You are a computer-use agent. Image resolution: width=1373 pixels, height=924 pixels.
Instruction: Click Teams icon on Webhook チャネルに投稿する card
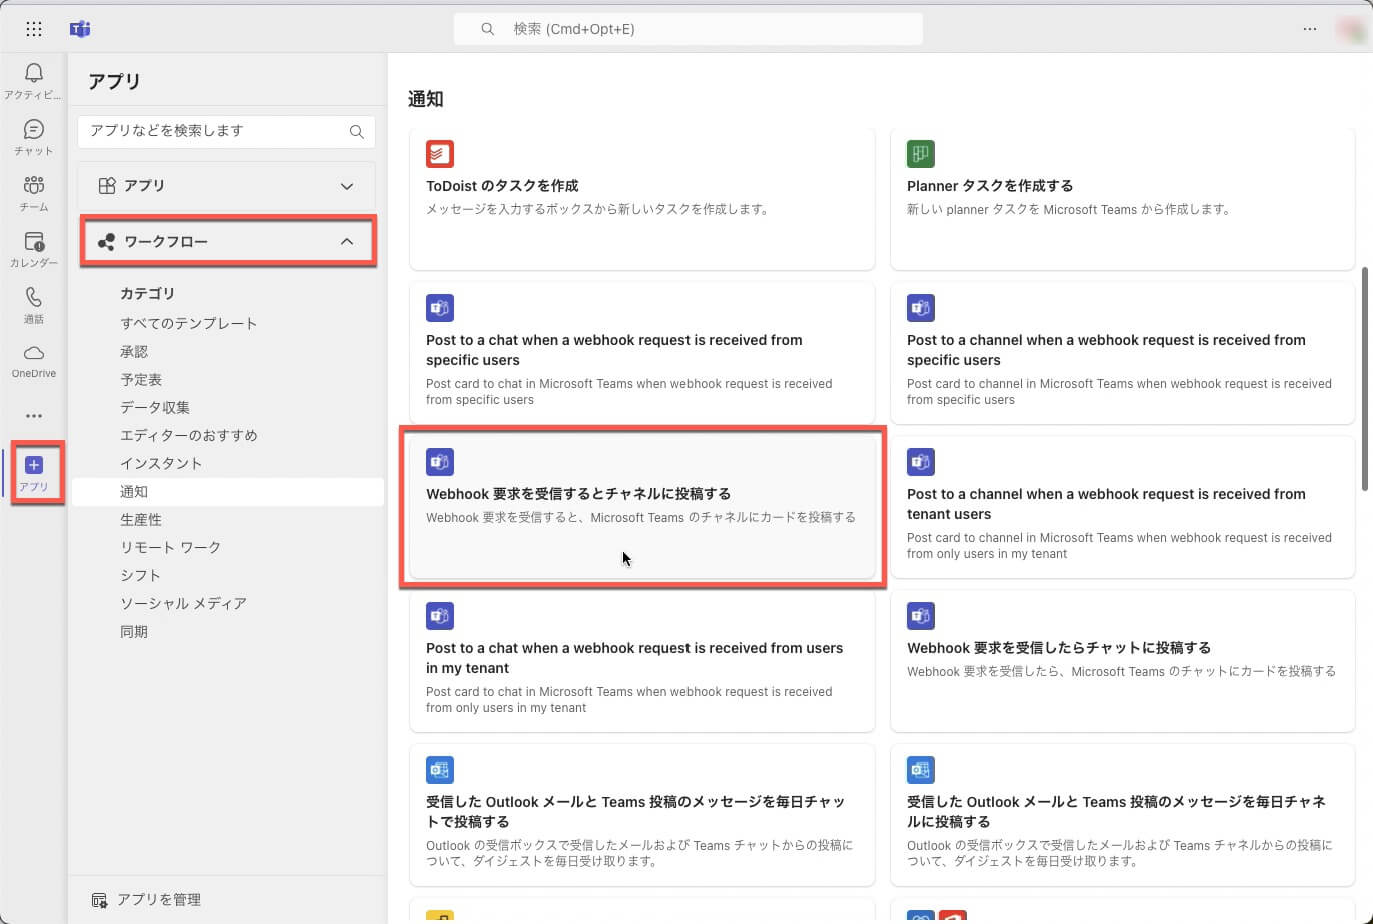pyautogui.click(x=440, y=462)
